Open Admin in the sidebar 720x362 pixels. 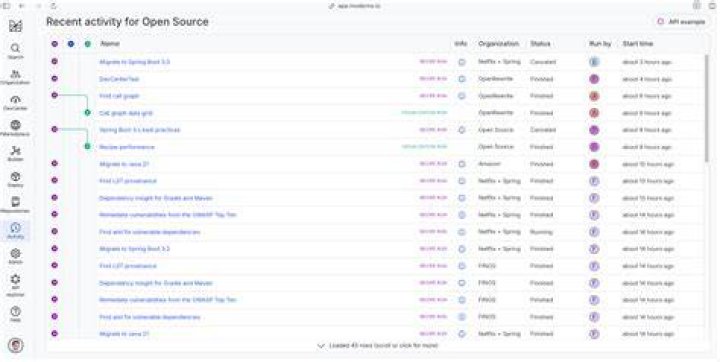(15, 256)
